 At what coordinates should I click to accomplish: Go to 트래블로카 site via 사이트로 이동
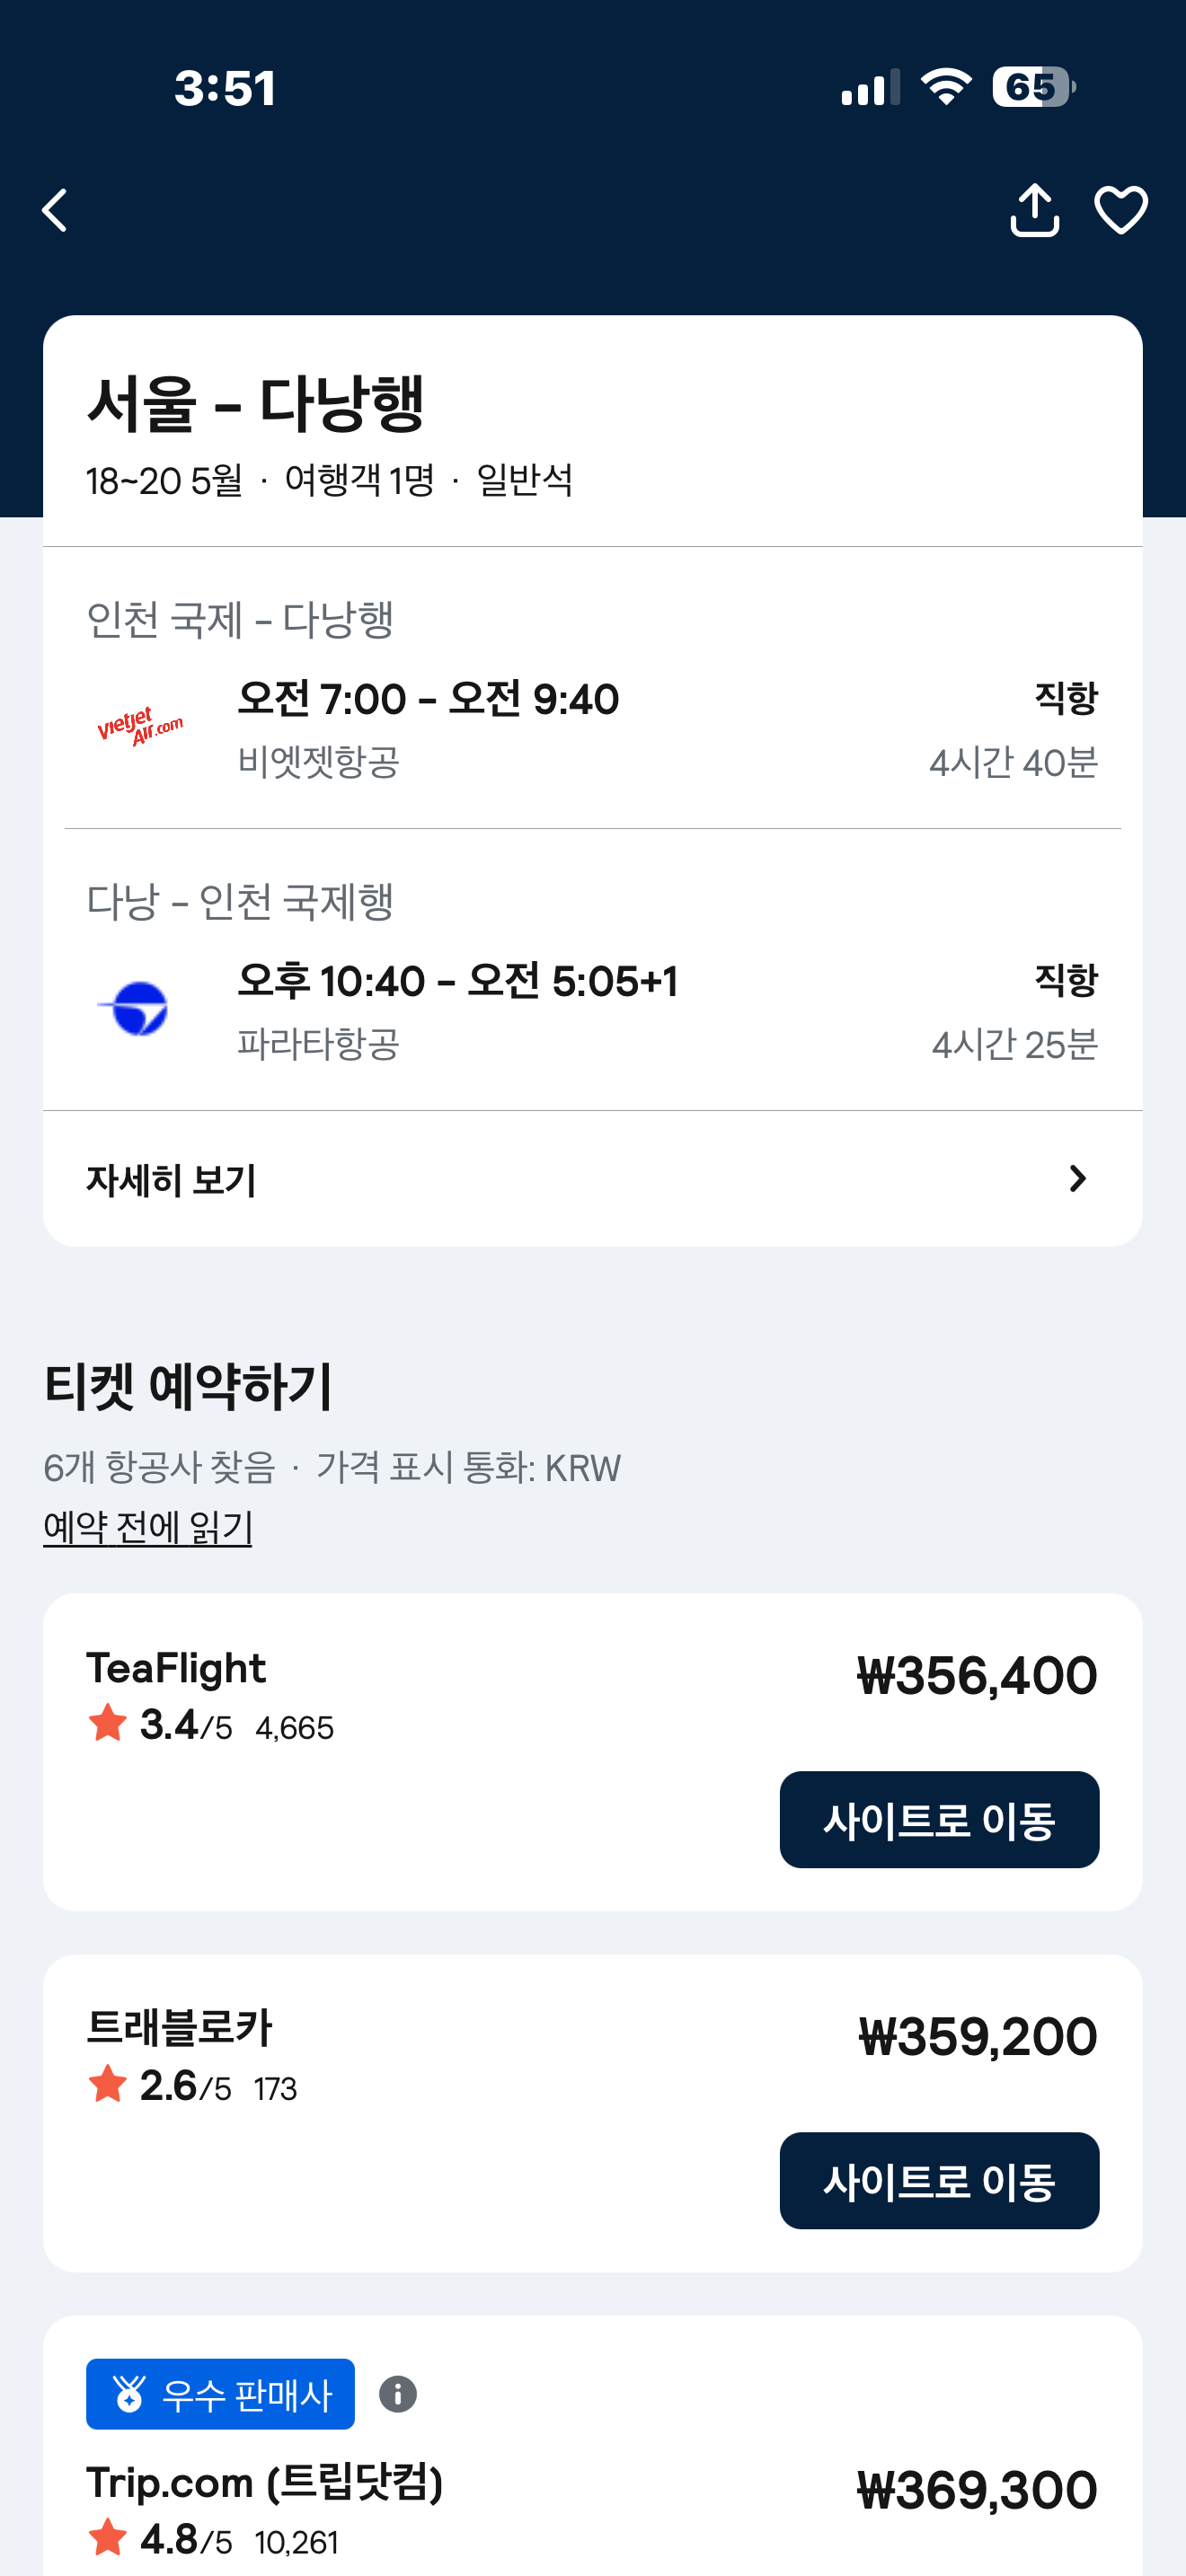click(x=938, y=2180)
